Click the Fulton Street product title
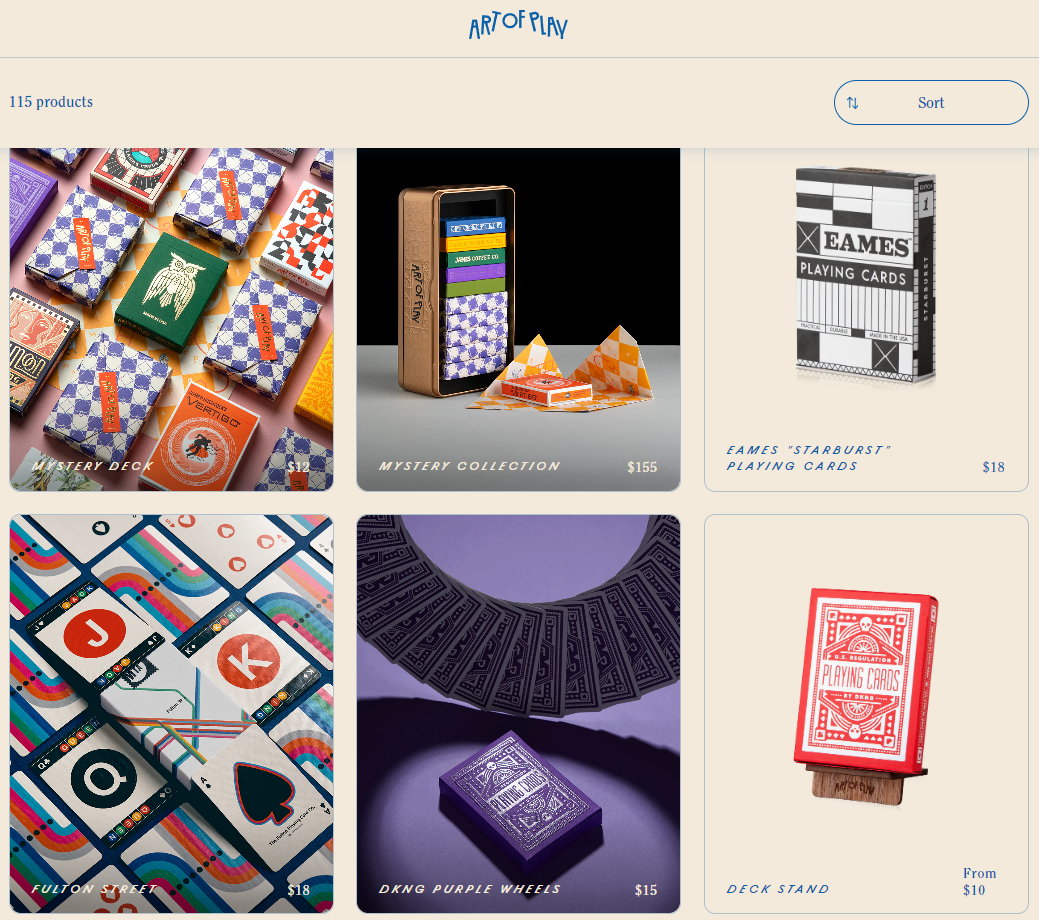Viewport: 1039px width, 920px height. [x=94, y=889]
